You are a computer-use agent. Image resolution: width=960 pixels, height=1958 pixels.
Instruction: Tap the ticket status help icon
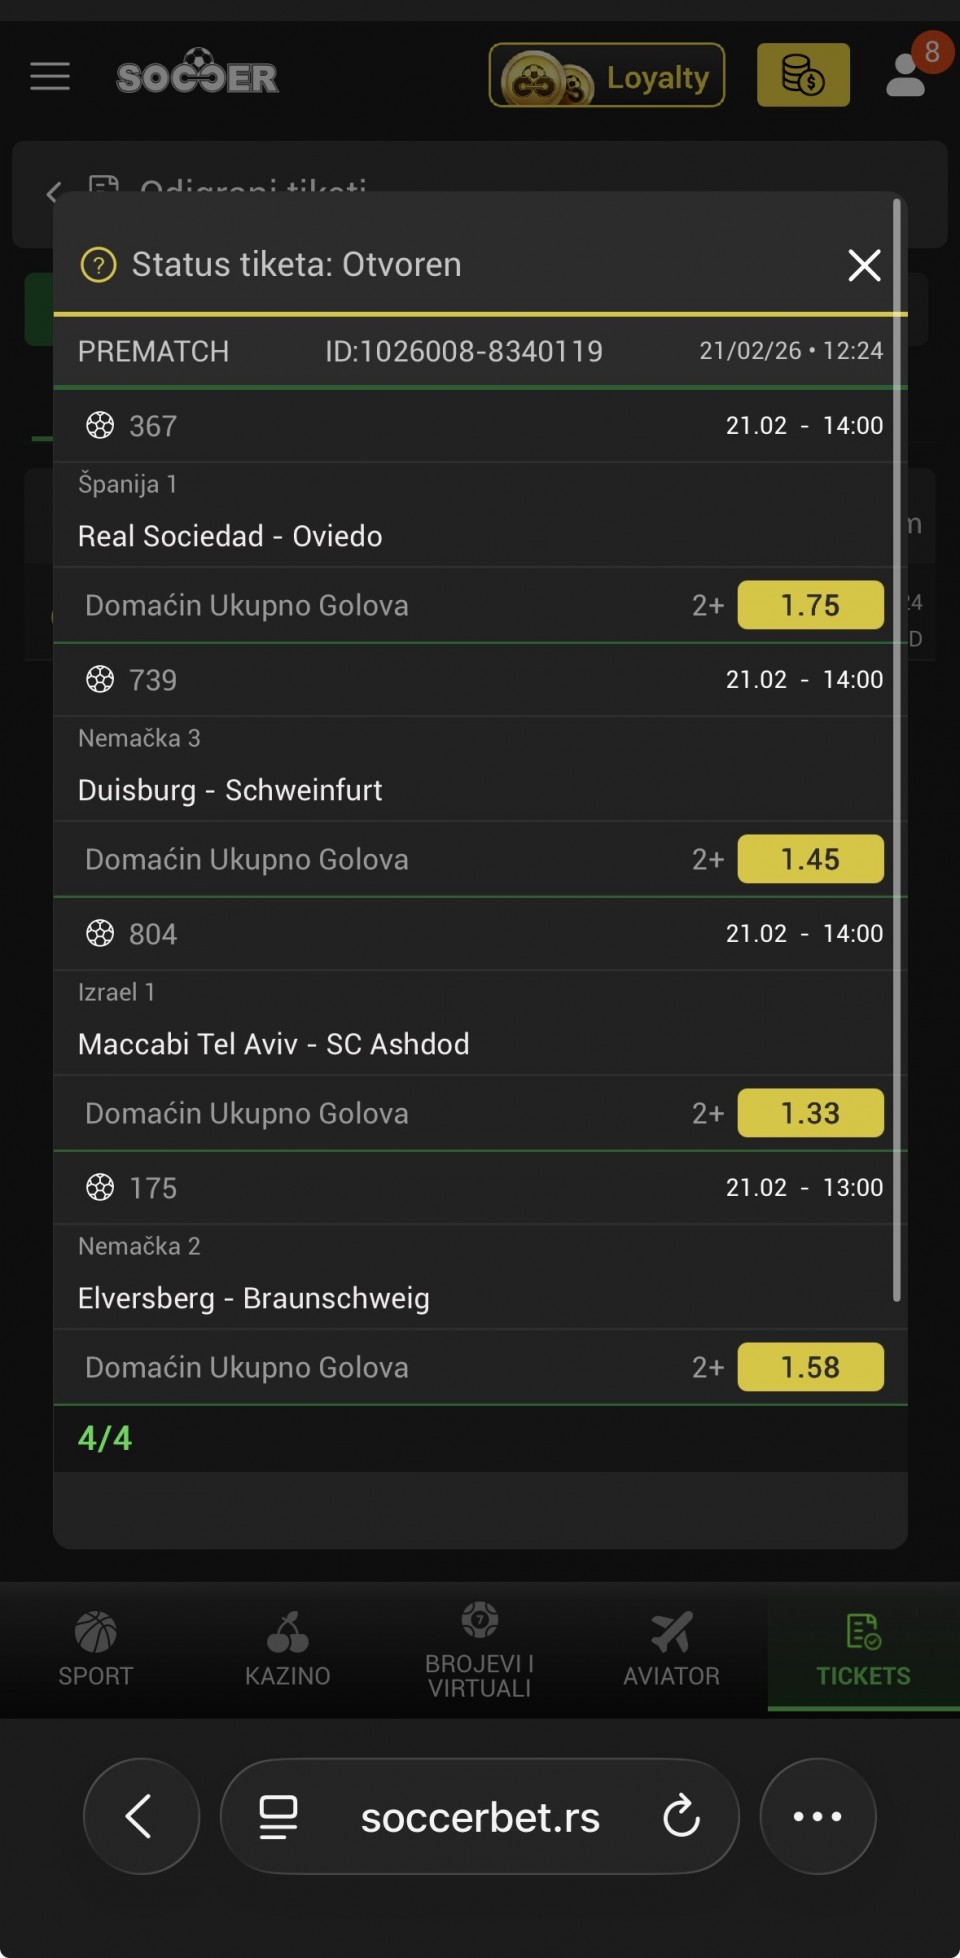click(98, 265)
